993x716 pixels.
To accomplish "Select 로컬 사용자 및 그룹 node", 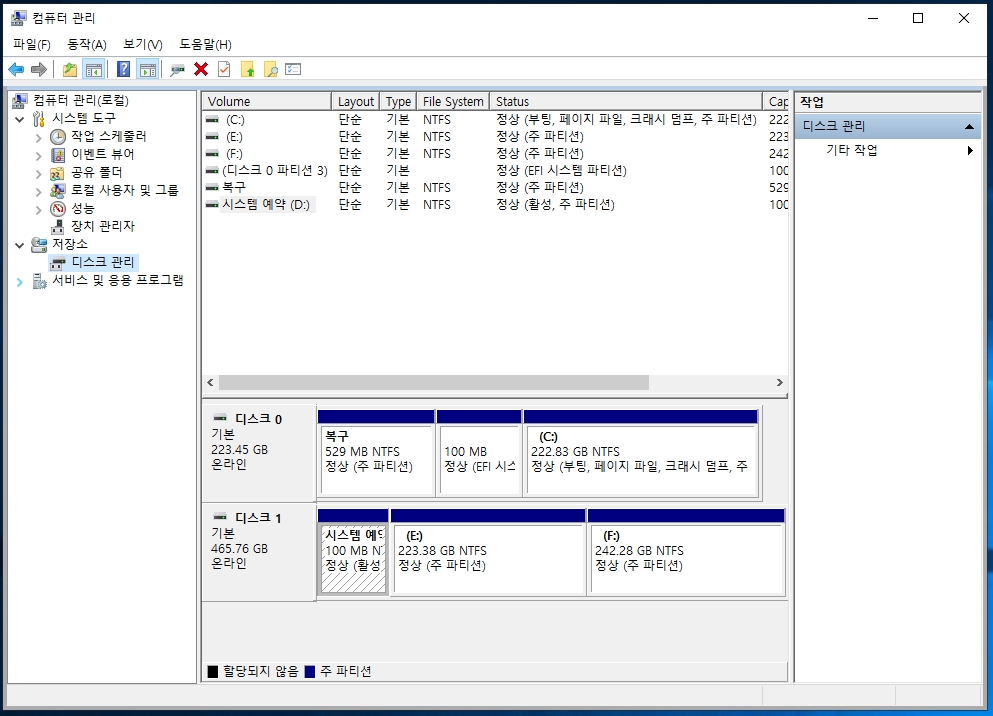I will (124, 190).
